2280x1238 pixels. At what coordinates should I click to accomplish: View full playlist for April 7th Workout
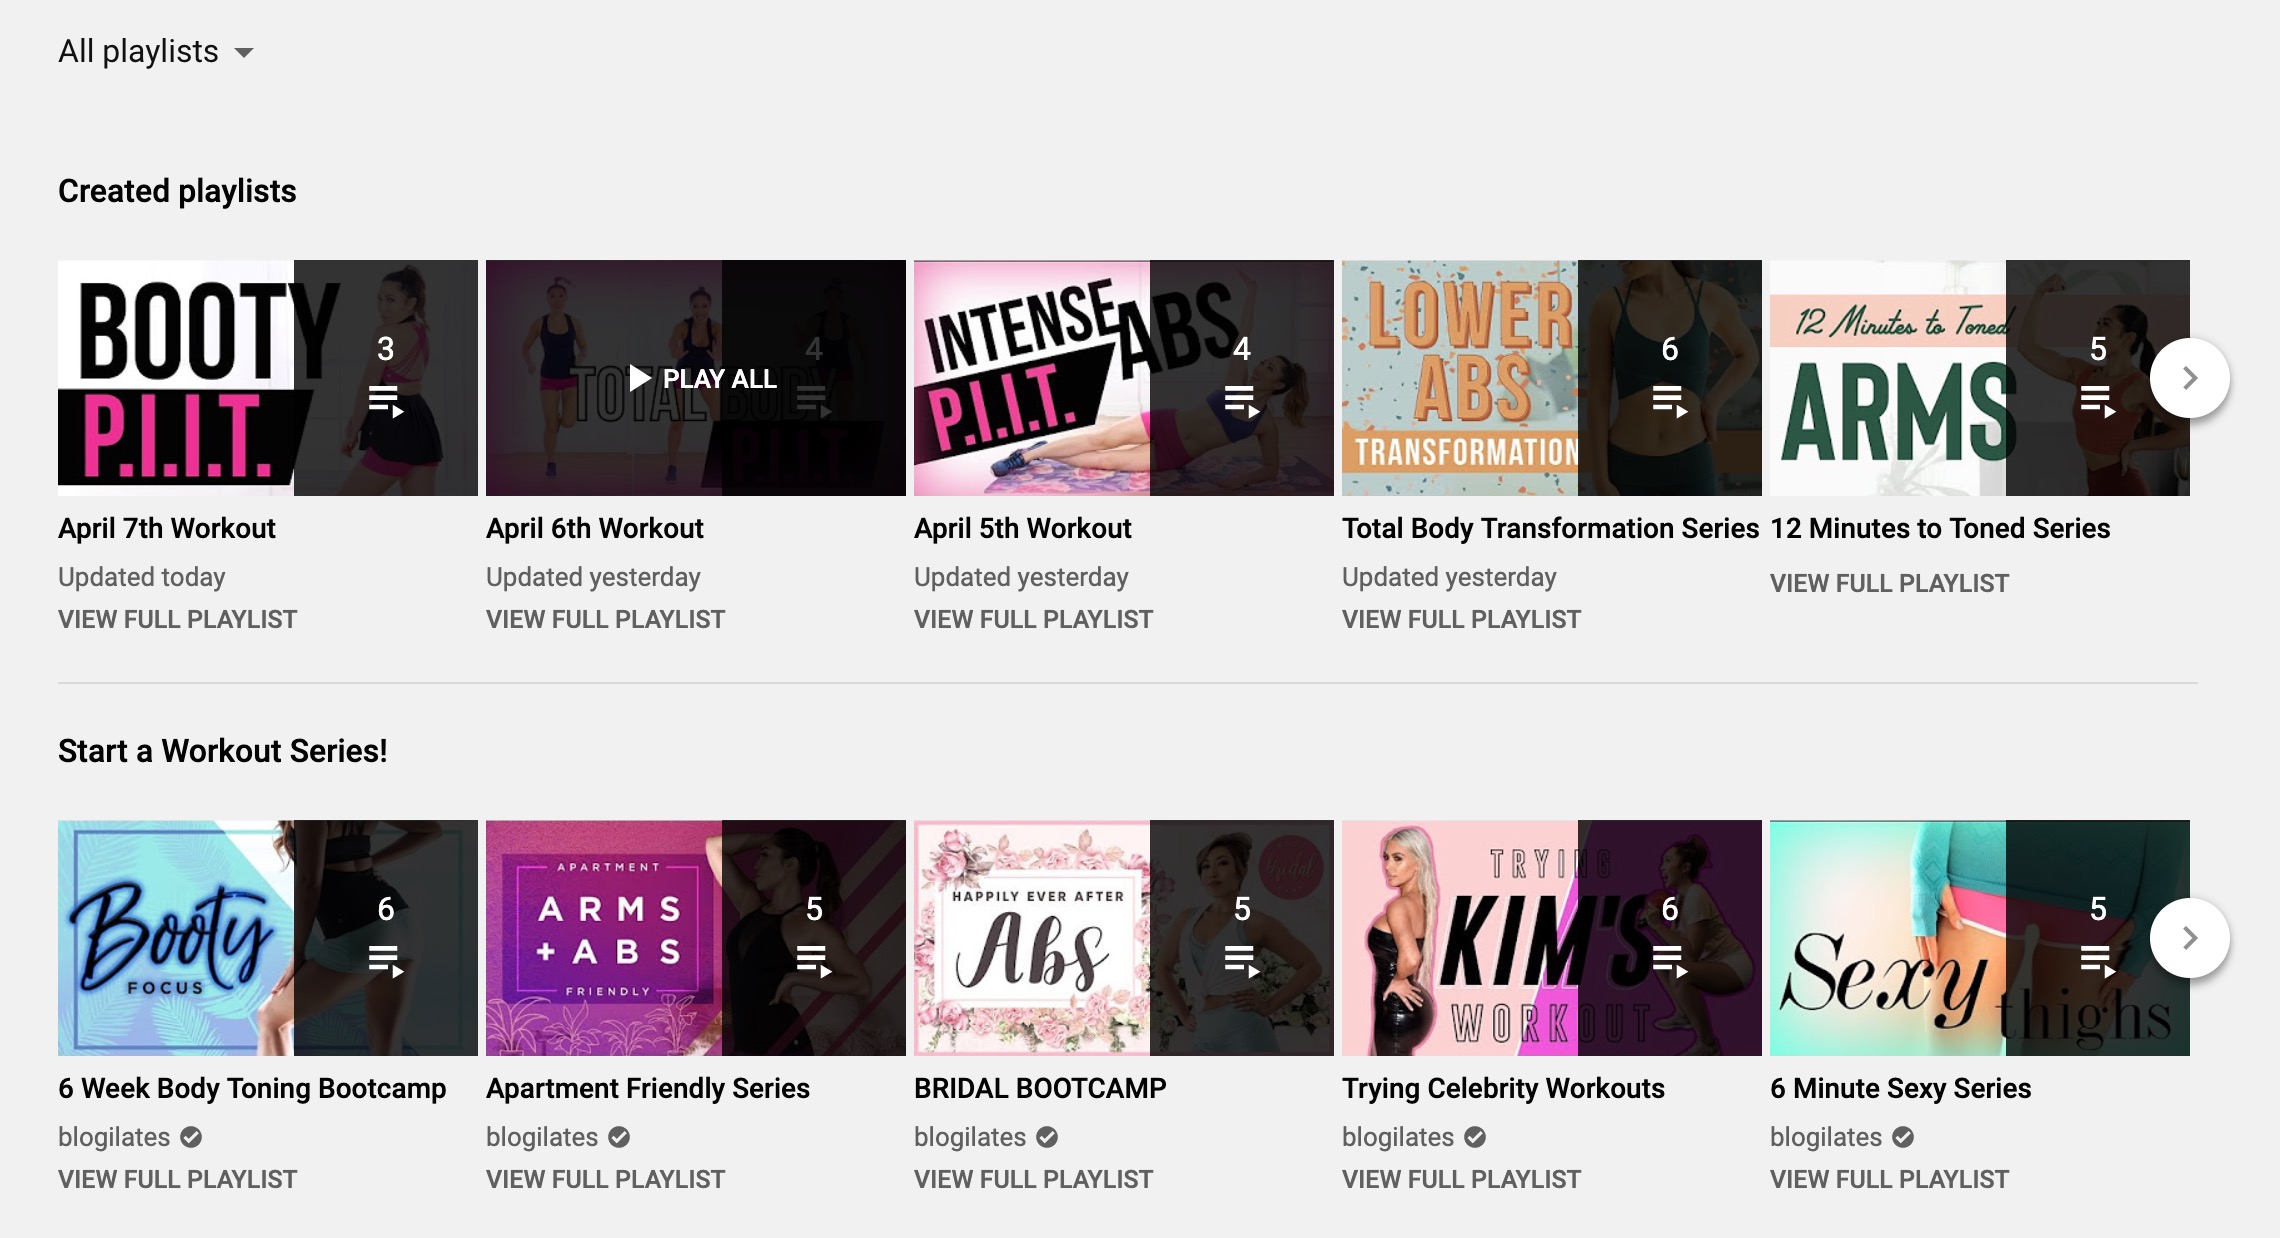point(177,619)
